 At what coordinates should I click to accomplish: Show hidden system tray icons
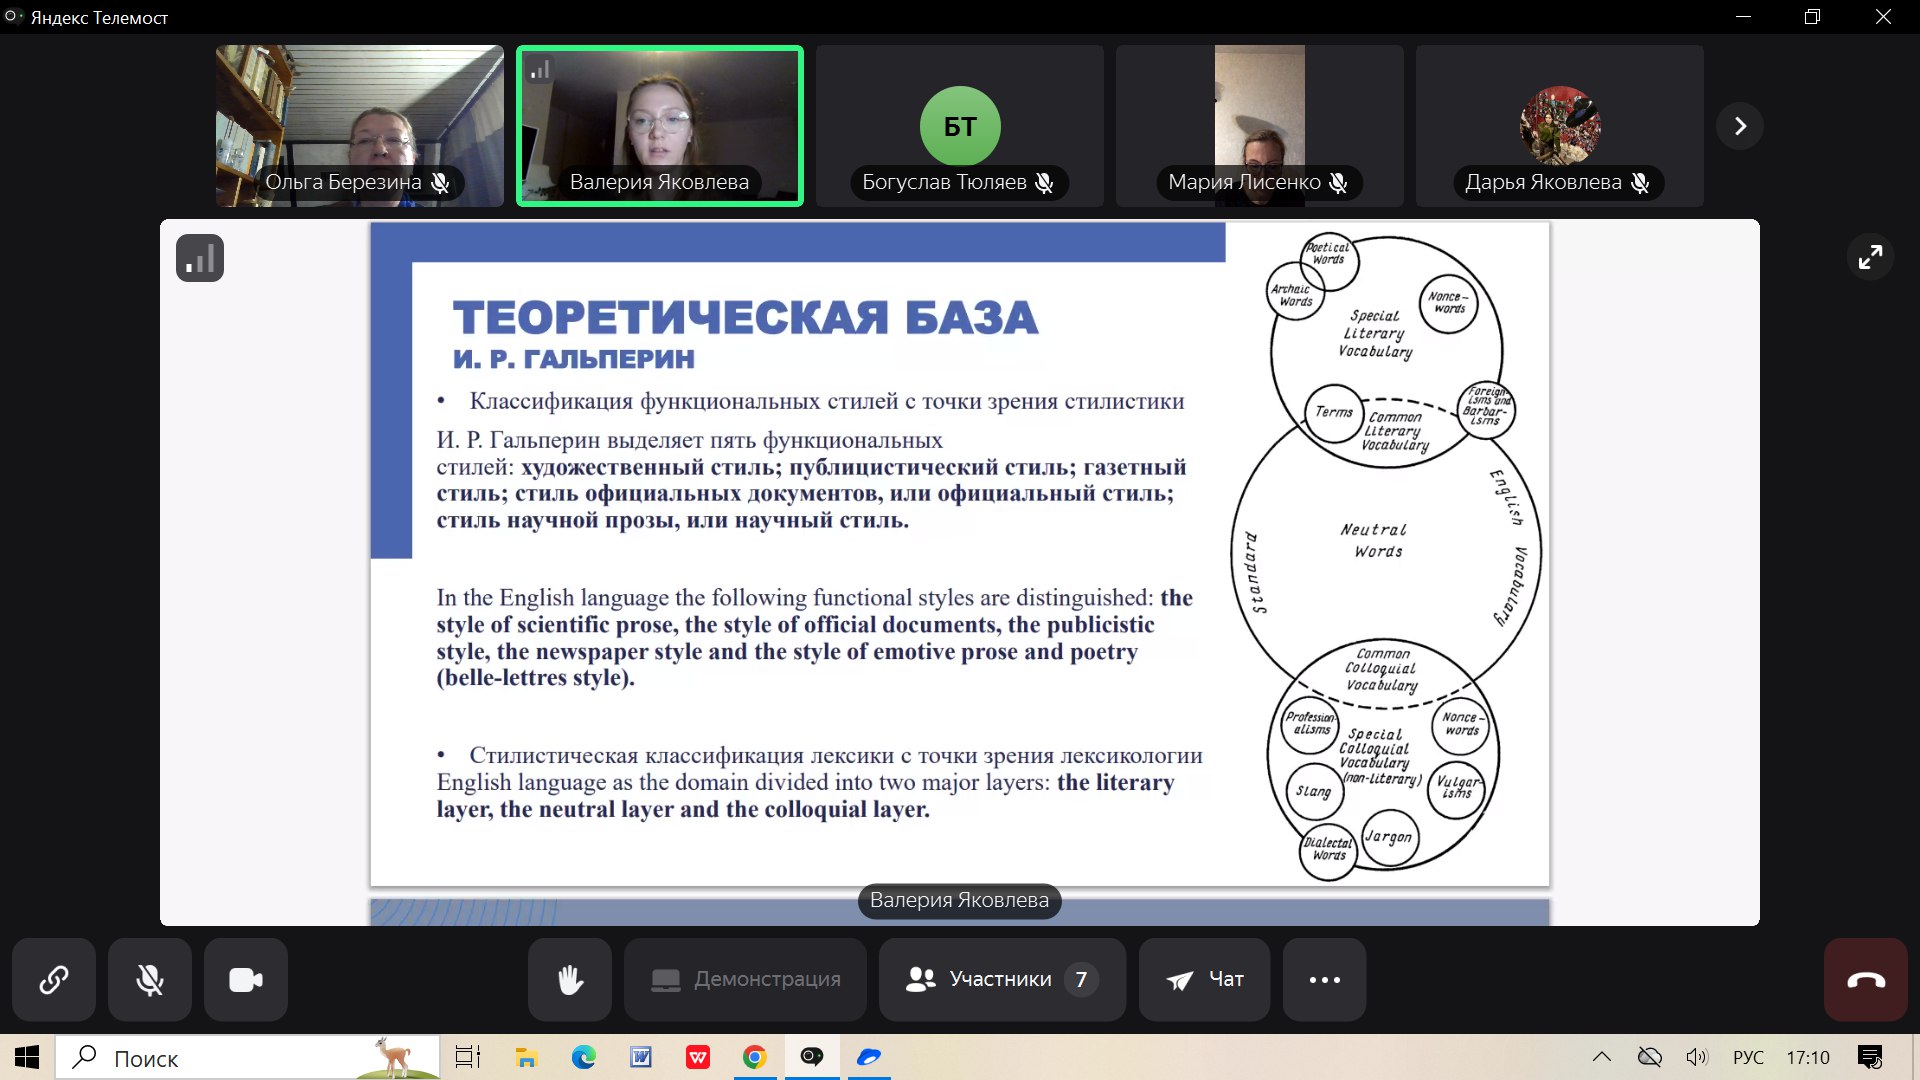tap(1602, 1057)
